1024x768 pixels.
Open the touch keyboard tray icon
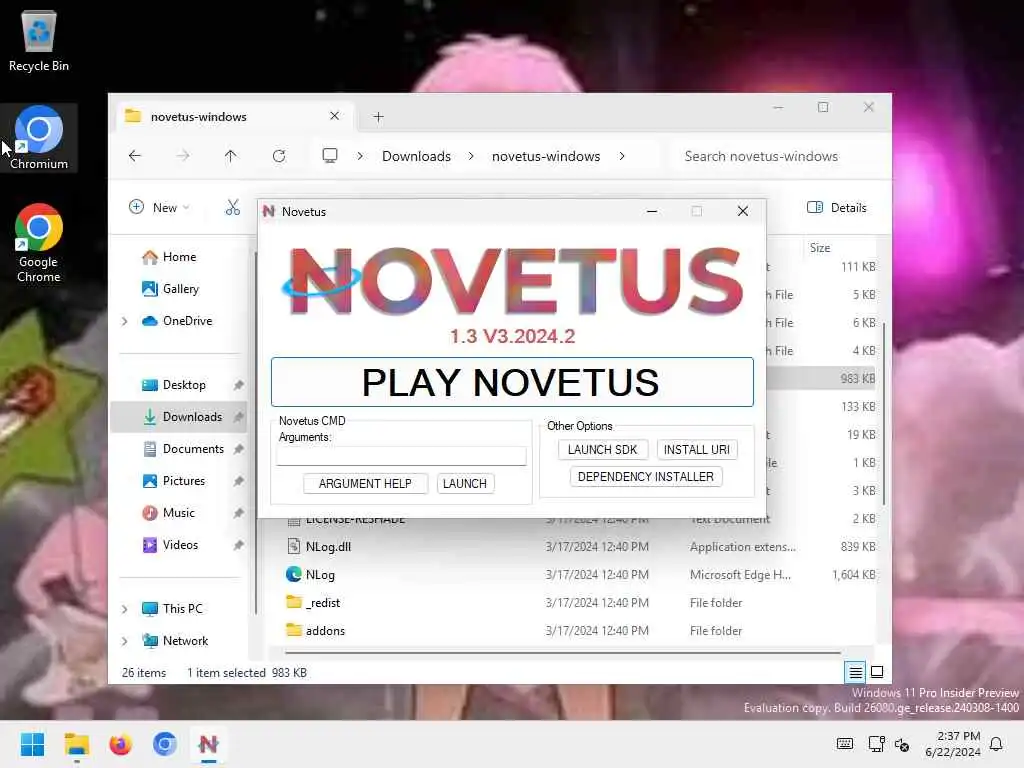point(844,744)
